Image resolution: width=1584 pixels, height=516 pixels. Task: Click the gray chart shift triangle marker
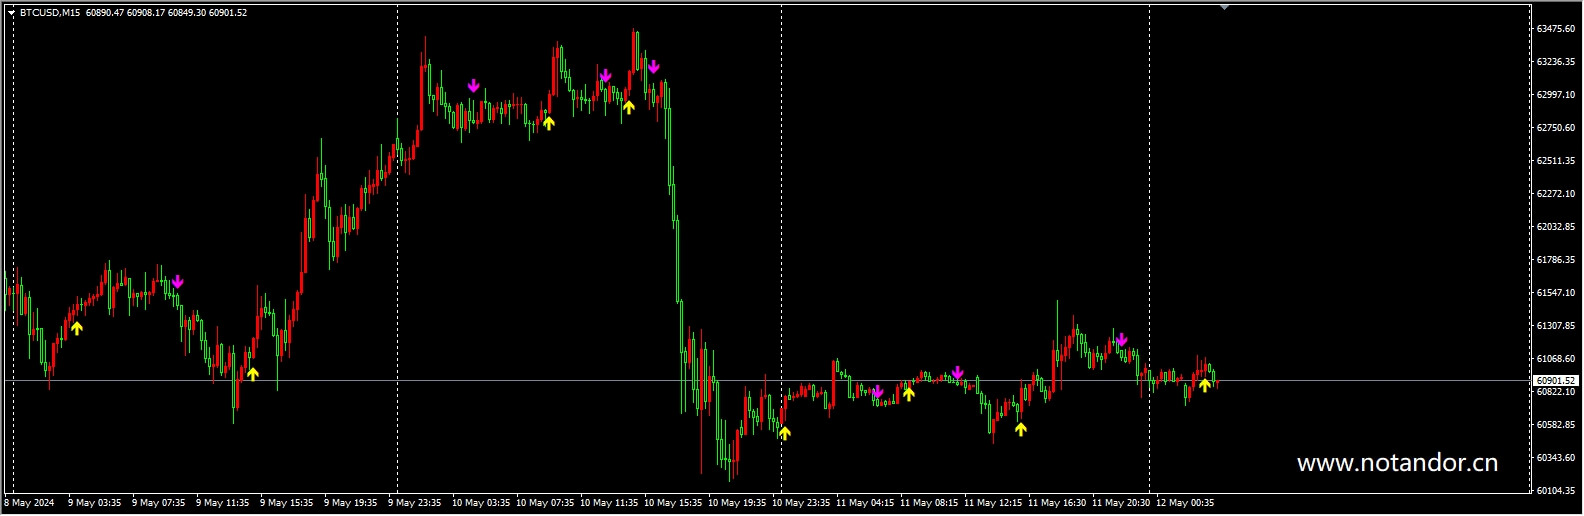1224,7
